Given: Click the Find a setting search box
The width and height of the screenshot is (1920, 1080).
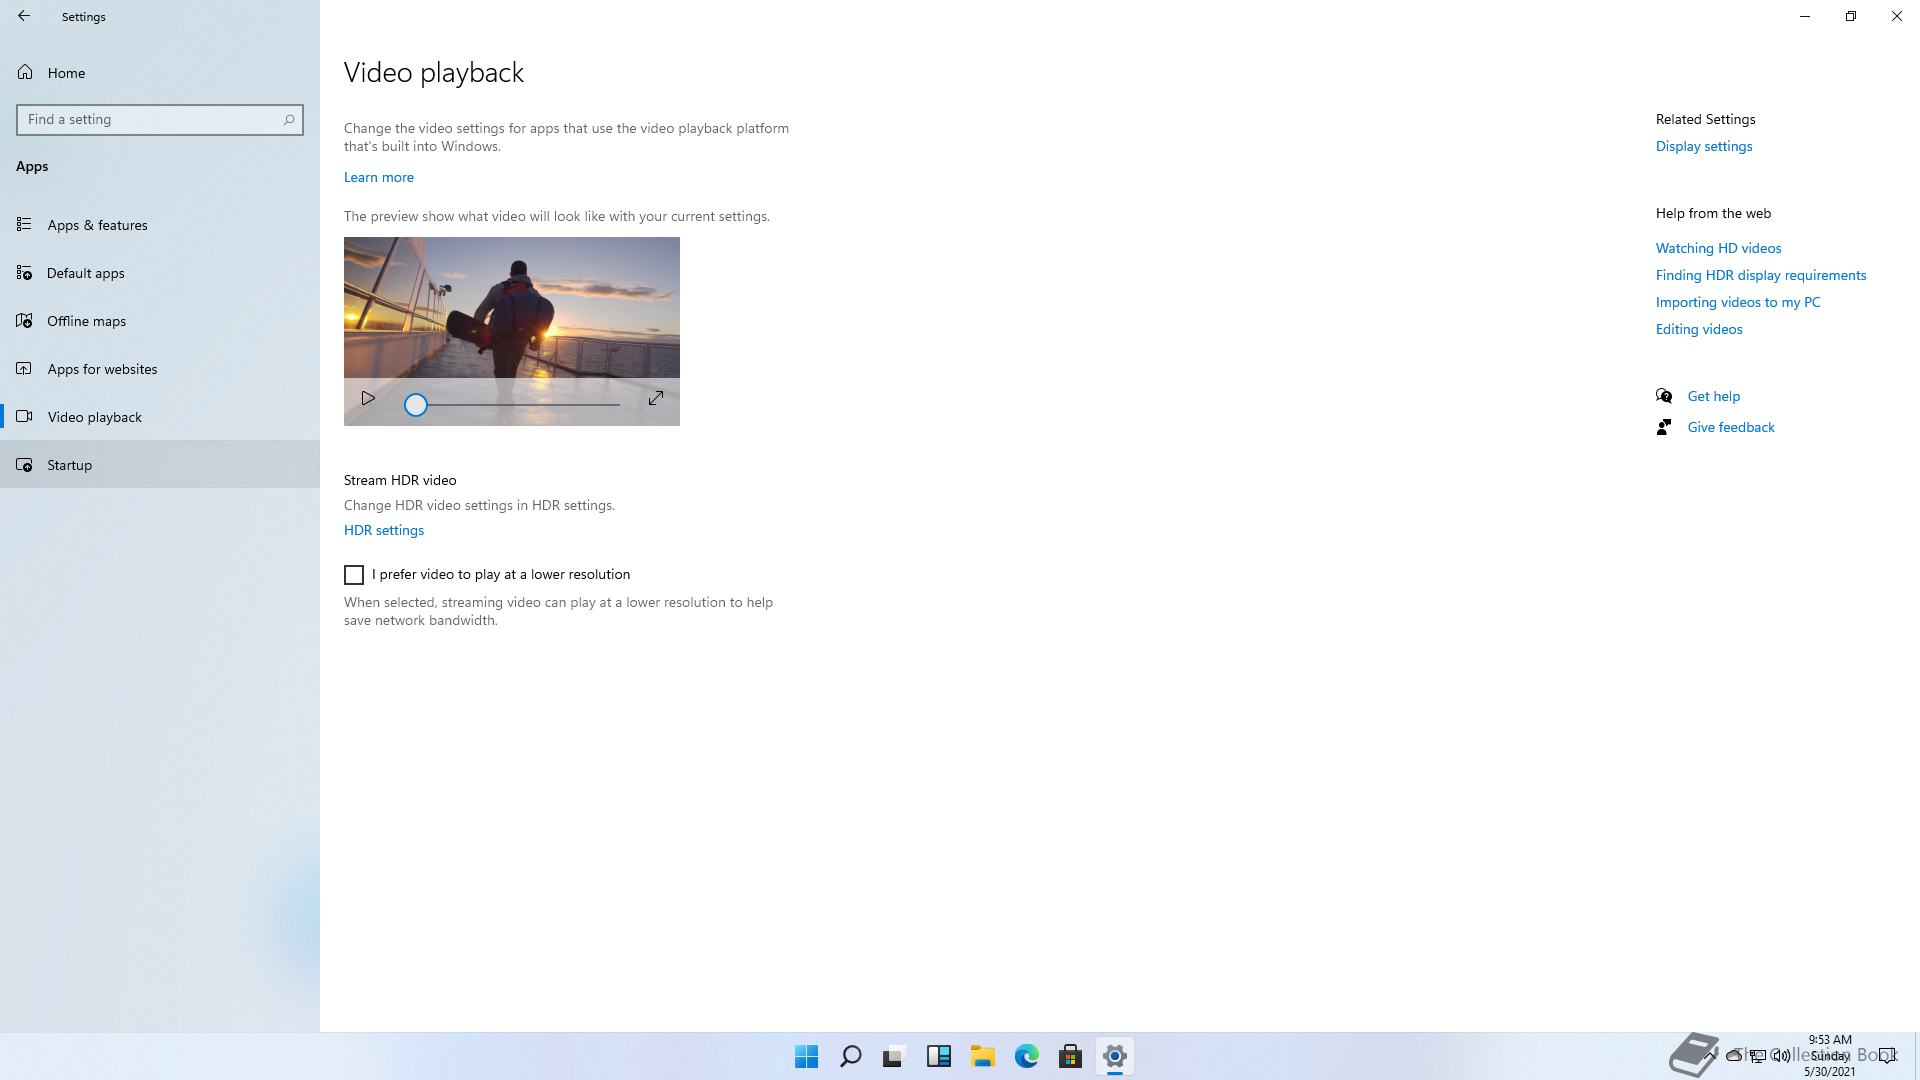Looking at the screenshot, I should click(x=160, y=120).
